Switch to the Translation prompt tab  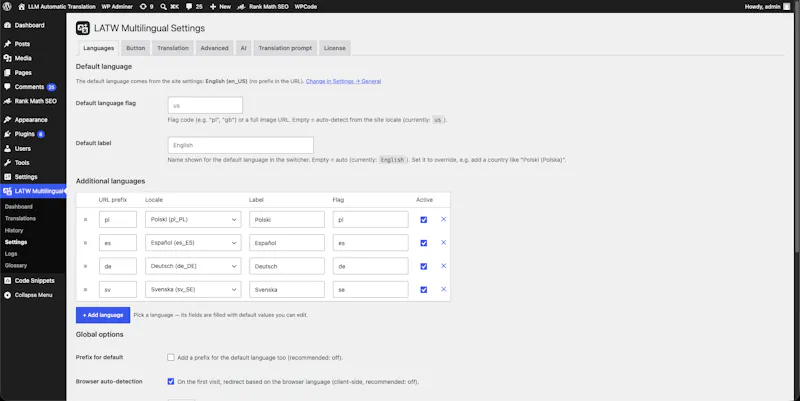(285, 48)
